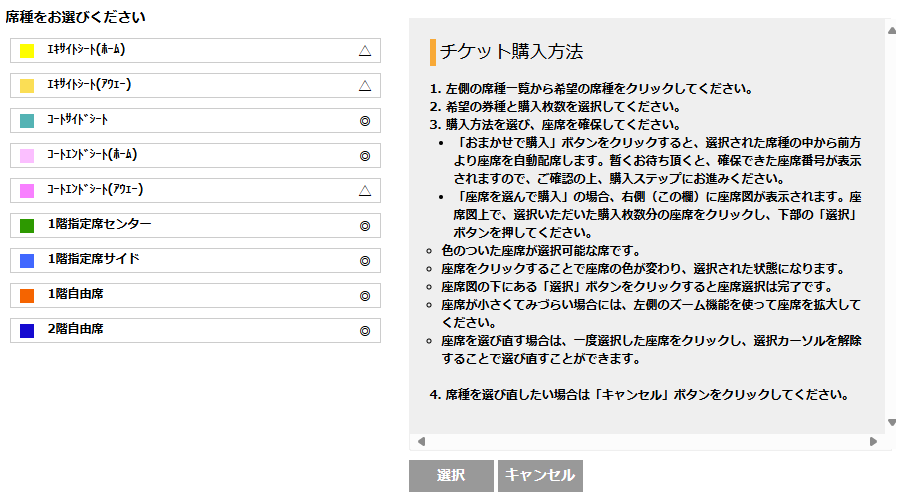Click the scroll-up arrow of instructions panel

(891, 30)
